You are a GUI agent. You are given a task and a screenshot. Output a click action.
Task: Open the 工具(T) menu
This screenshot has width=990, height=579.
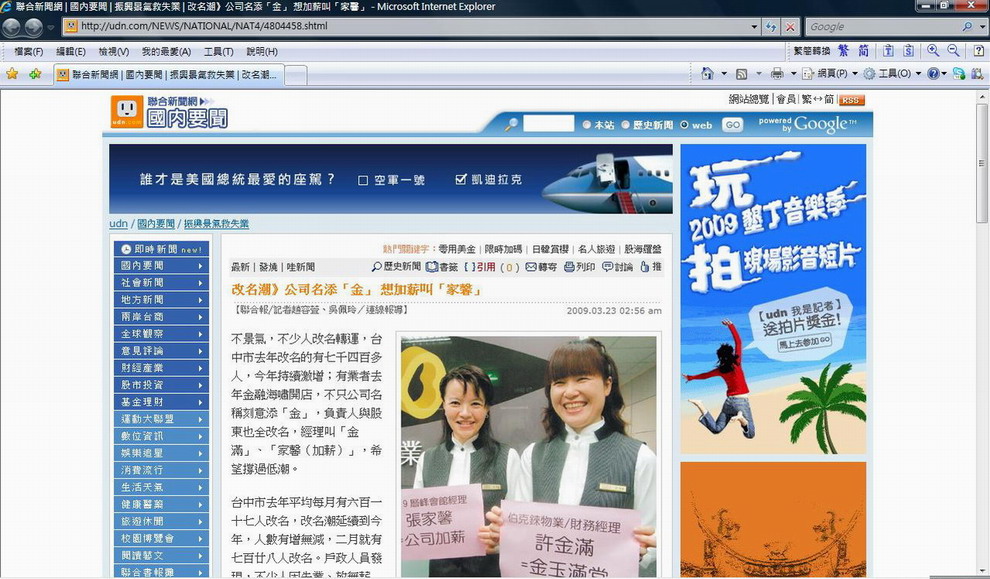tap(218, 52)
